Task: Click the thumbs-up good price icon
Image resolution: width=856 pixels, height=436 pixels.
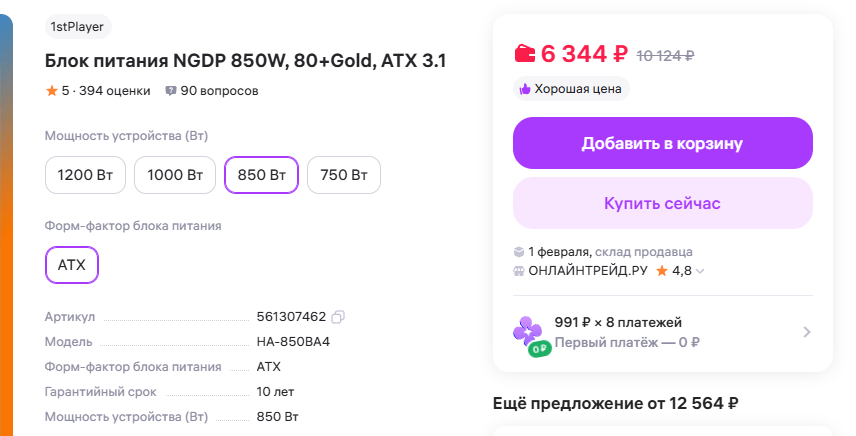Action: pos(524,89)
